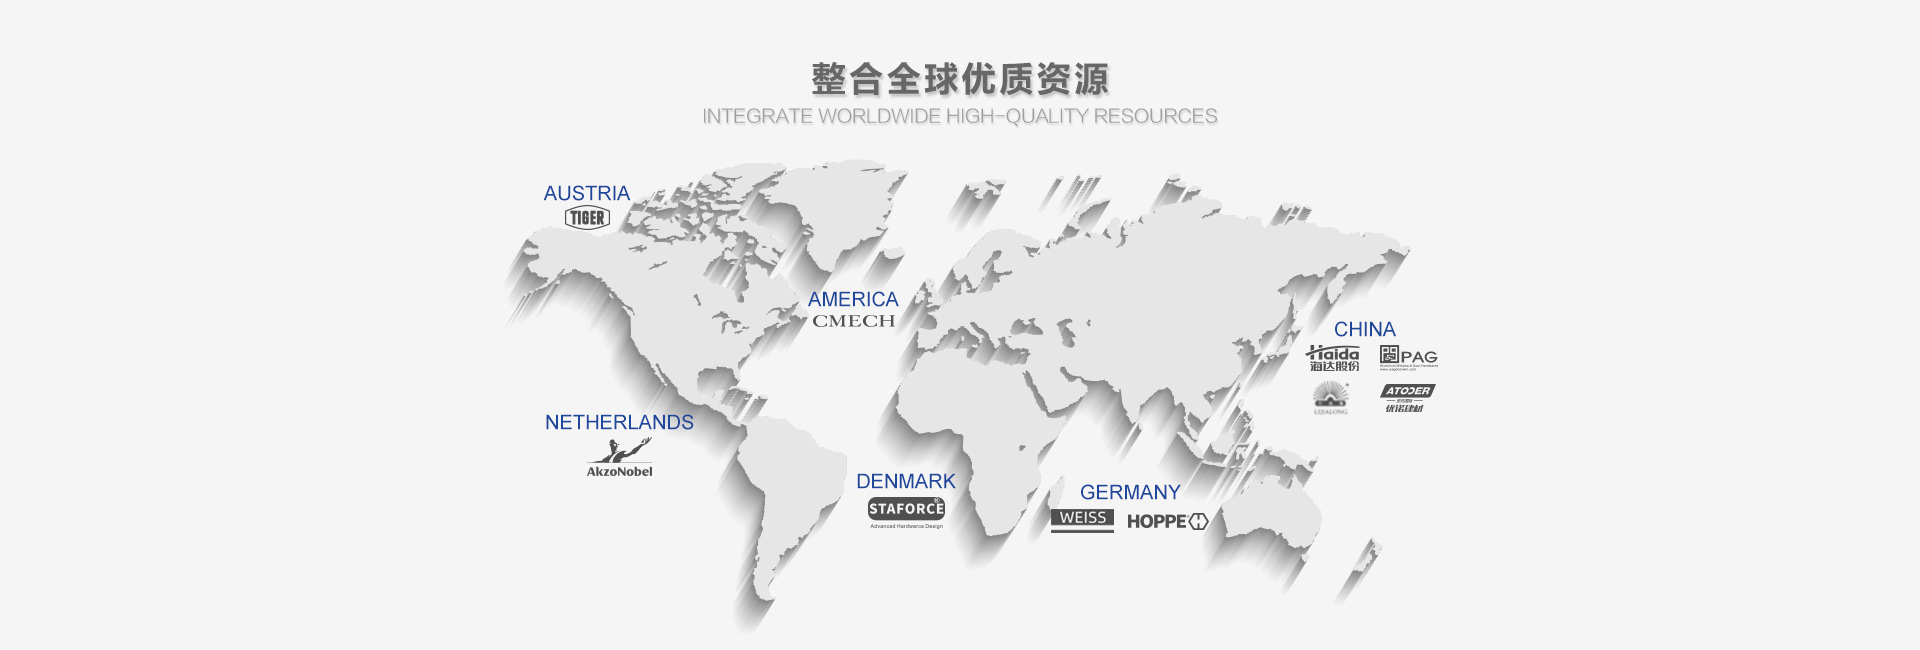Screen dimensions: 1920x650
Task: Click the Lidalong fan-shaped logo
Action: click(x=1331, y=398)
